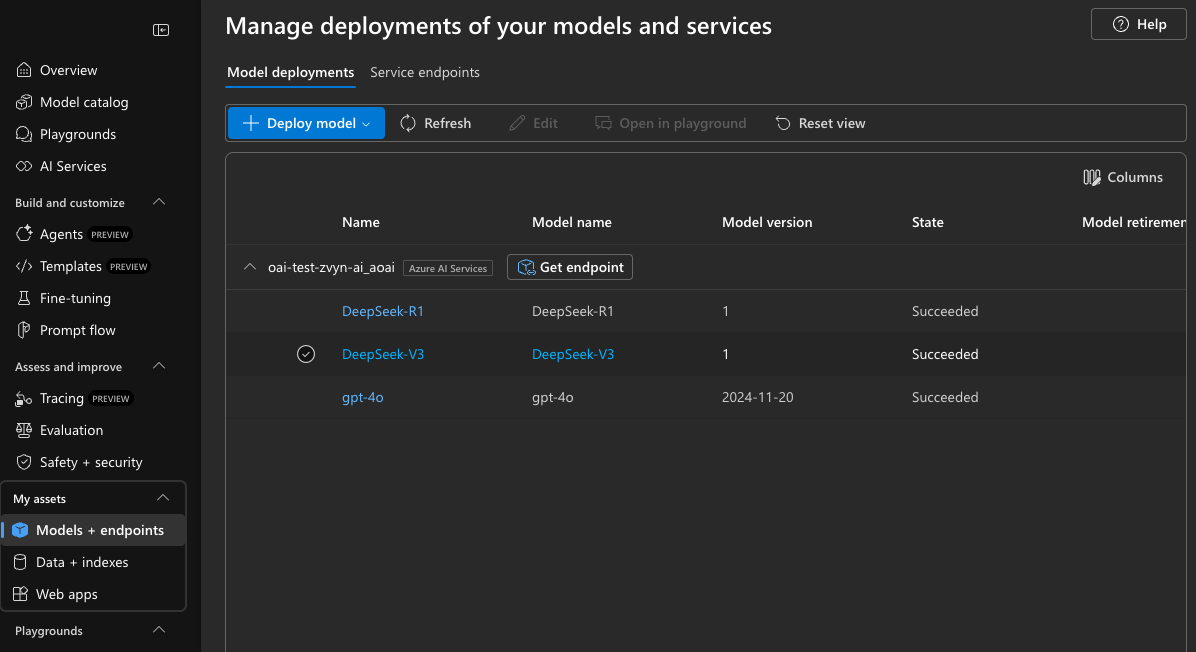Click Get endpoint button

570,267
